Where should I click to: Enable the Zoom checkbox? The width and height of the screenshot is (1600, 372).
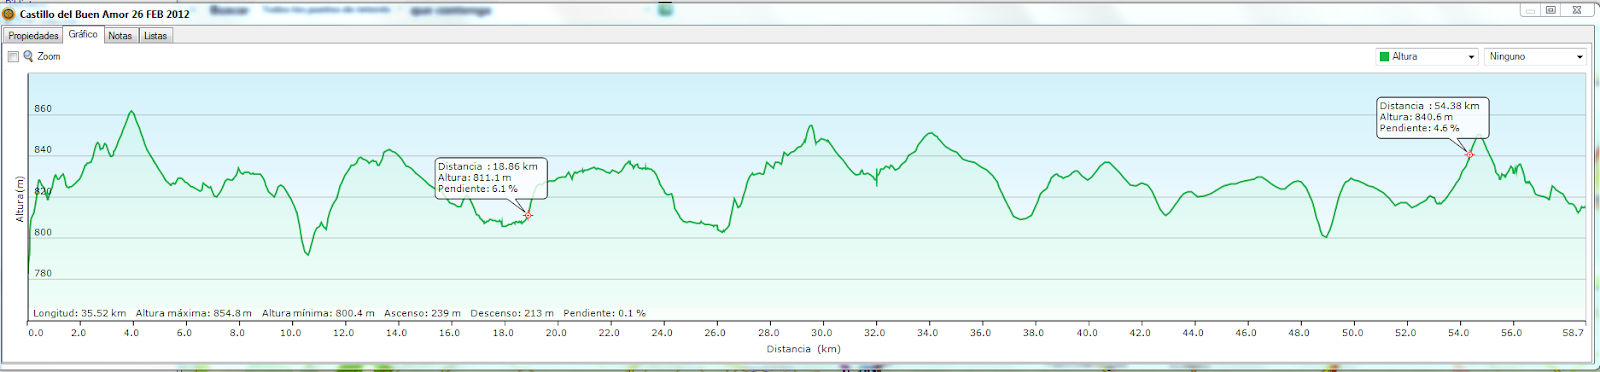(13, 57)
